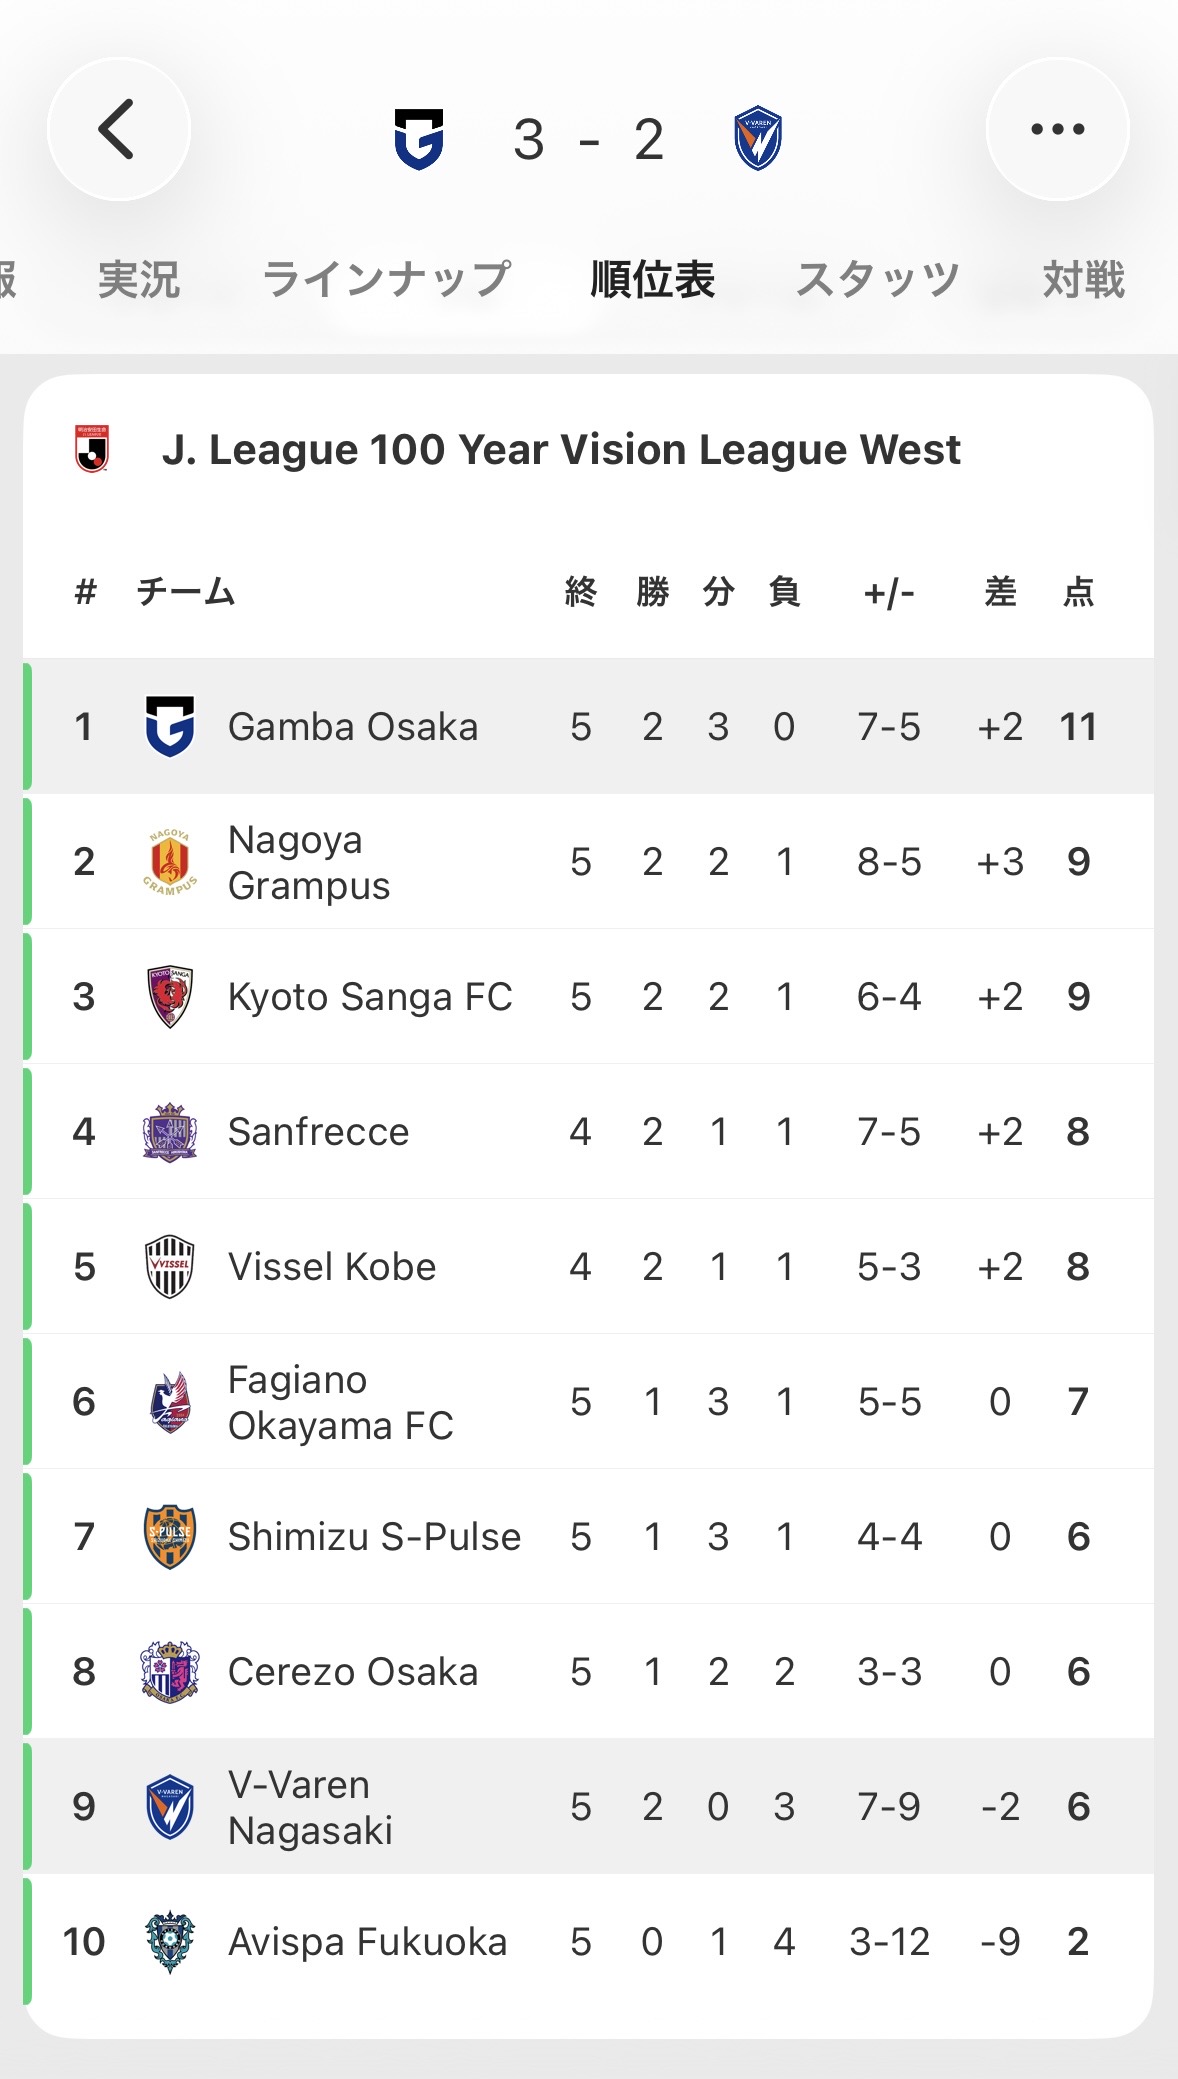
Task: Tap the Gamba Osaka crest in score header
Action: click(x=419, y=139)
